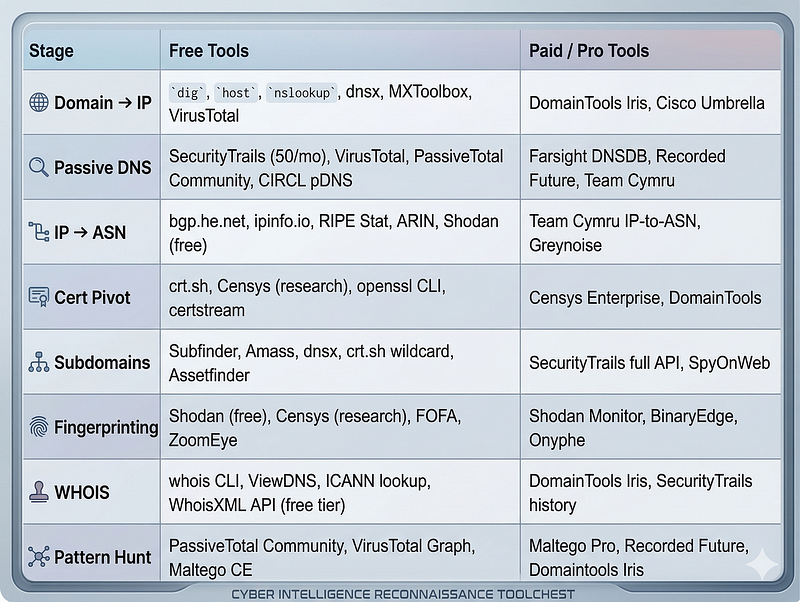Click the `dig` code snippet
Screen dimensions: 800x602
[187, 93]
